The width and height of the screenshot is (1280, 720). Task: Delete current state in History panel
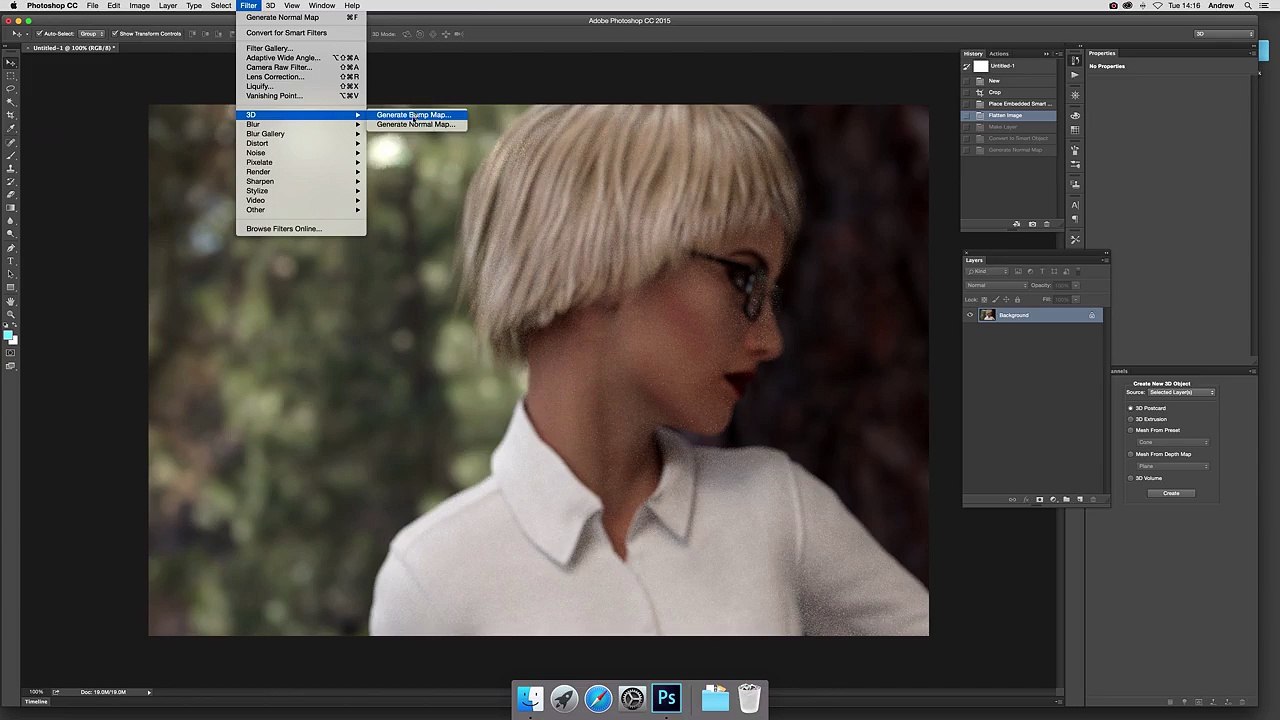1047,224
